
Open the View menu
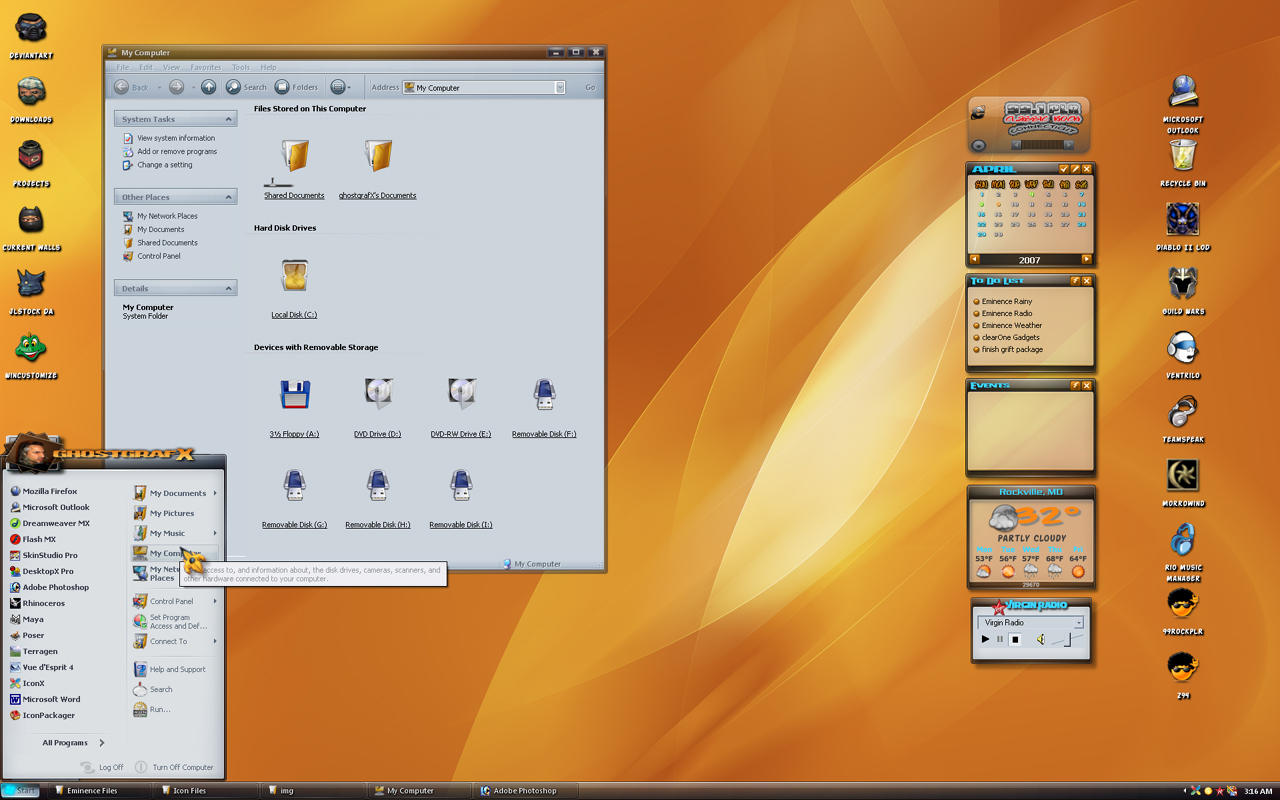tap(172, 67)
